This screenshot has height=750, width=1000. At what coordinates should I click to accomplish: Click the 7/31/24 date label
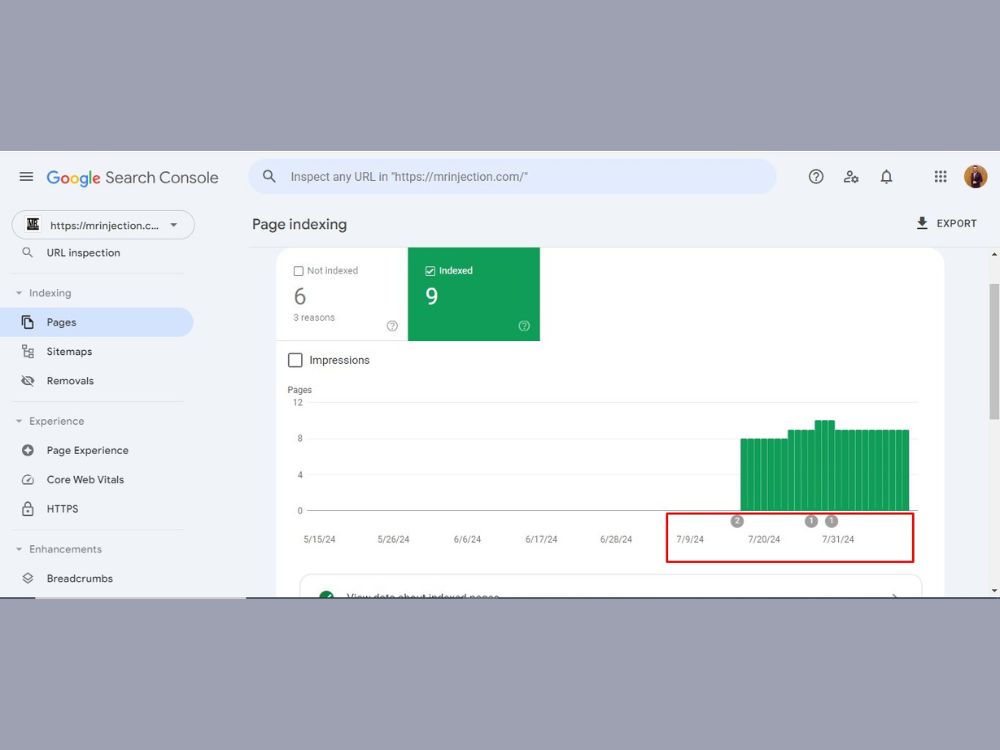[838, 540]
